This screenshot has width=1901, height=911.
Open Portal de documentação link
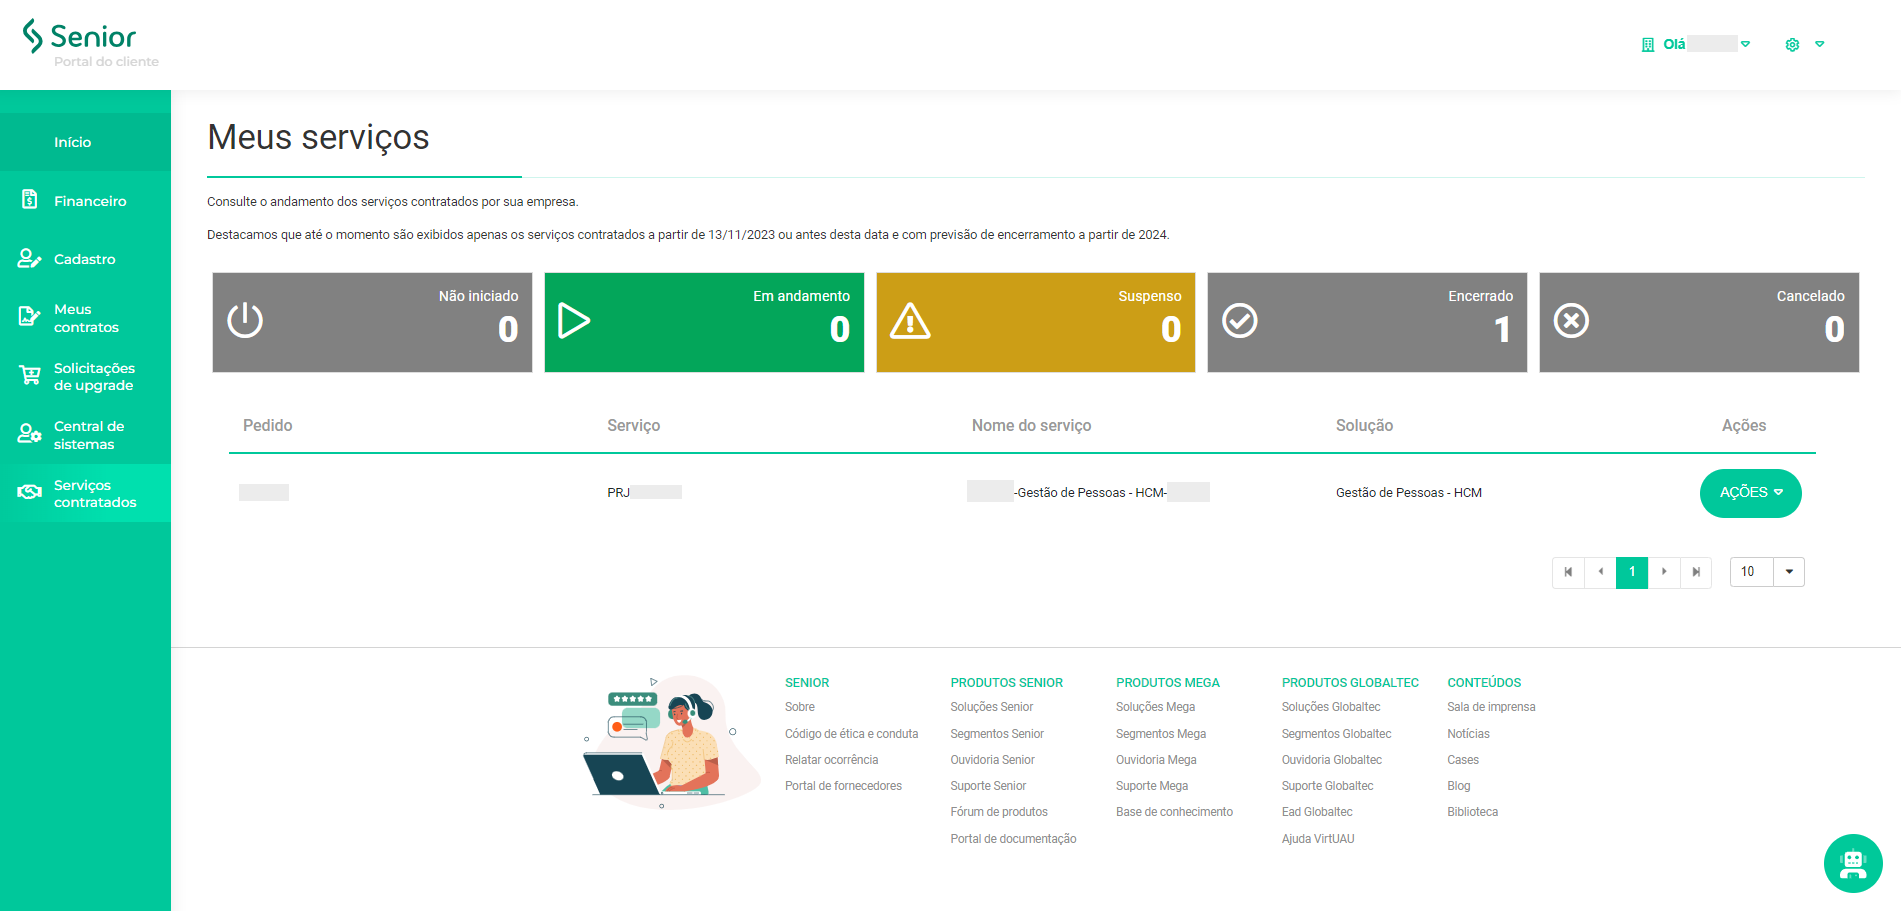pos(1013,839)
